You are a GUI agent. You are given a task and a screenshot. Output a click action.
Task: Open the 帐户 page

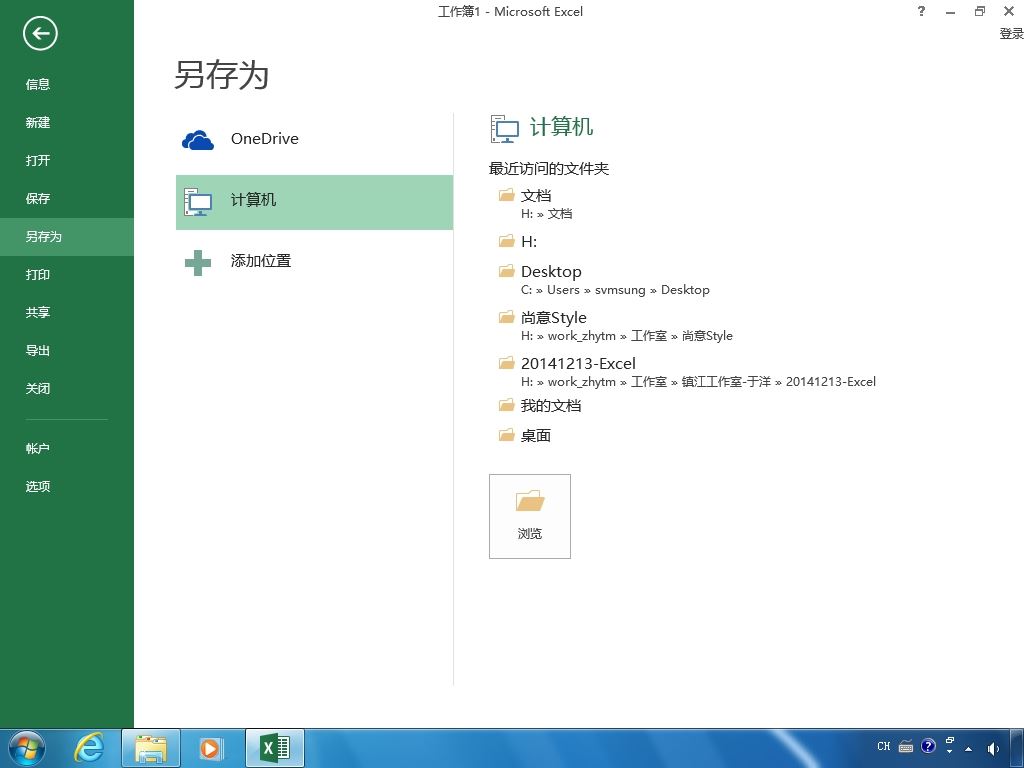37,449
